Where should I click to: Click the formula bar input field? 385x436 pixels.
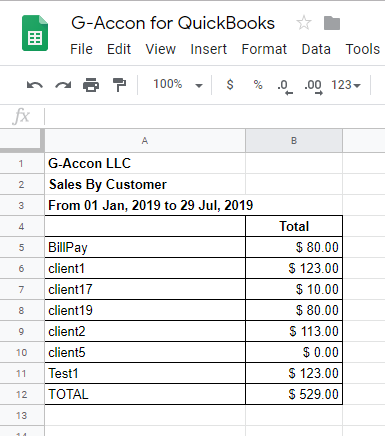pyautogui.click(x=215, y=117)
